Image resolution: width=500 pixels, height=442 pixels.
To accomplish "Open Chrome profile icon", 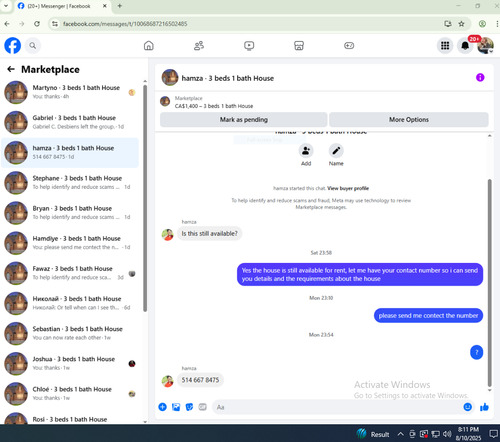I will tap(482, 24).
